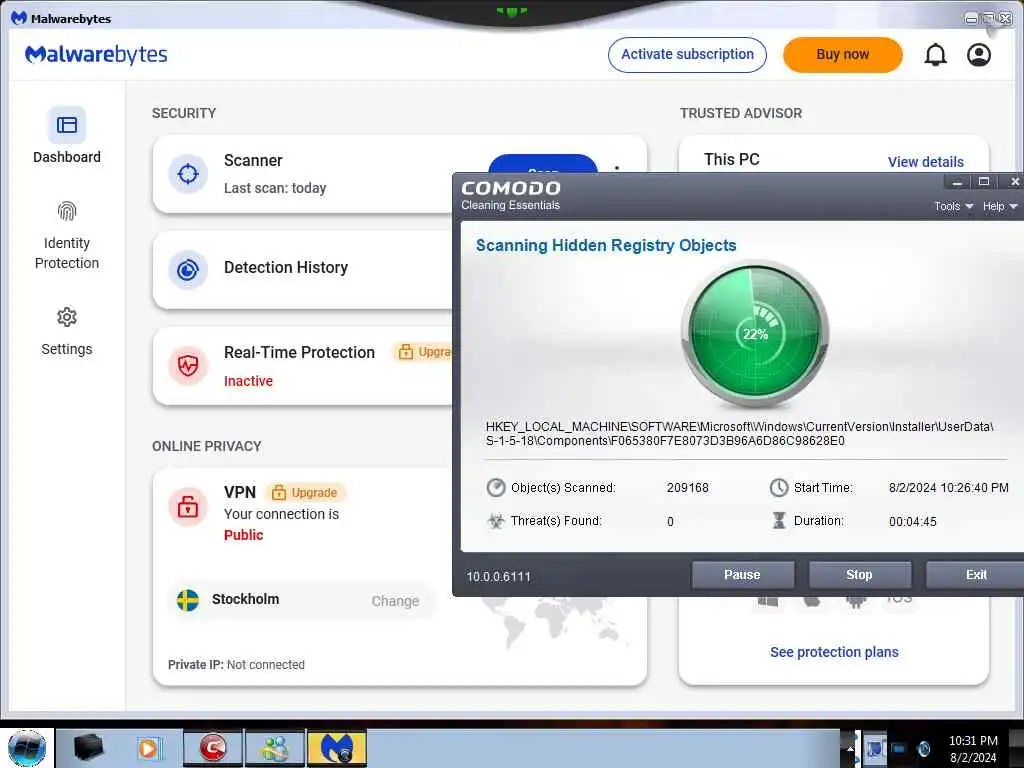Open Identity Protection fingerprint icon
The width and height of the screenshot is (1024, 768).
point(67,211)
